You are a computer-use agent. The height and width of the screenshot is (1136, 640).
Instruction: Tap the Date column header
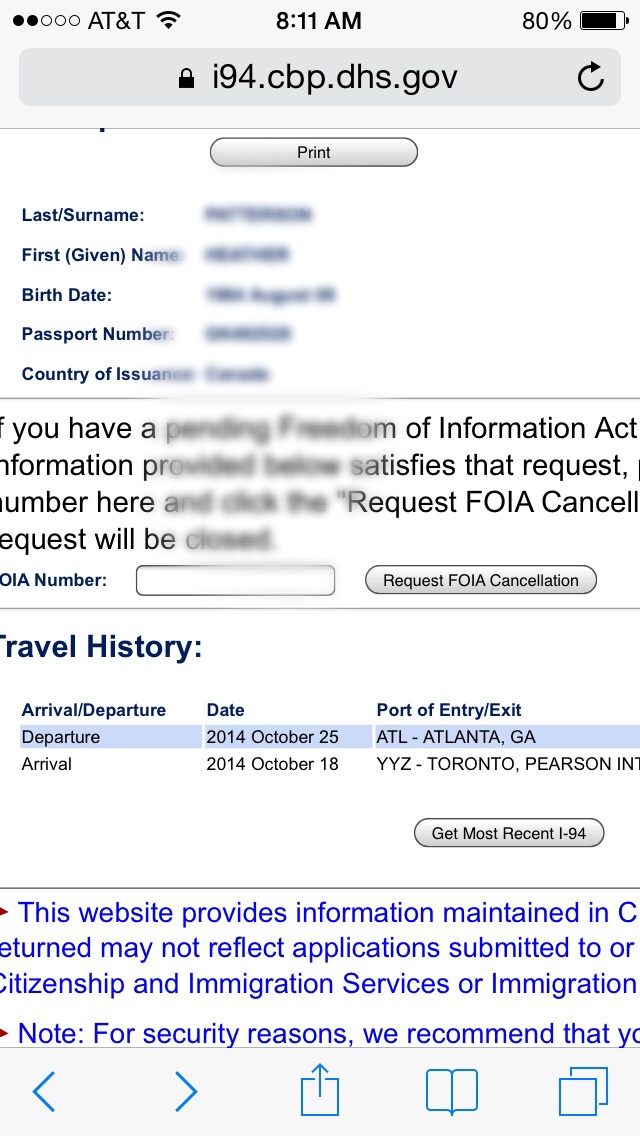coord(225,710)
